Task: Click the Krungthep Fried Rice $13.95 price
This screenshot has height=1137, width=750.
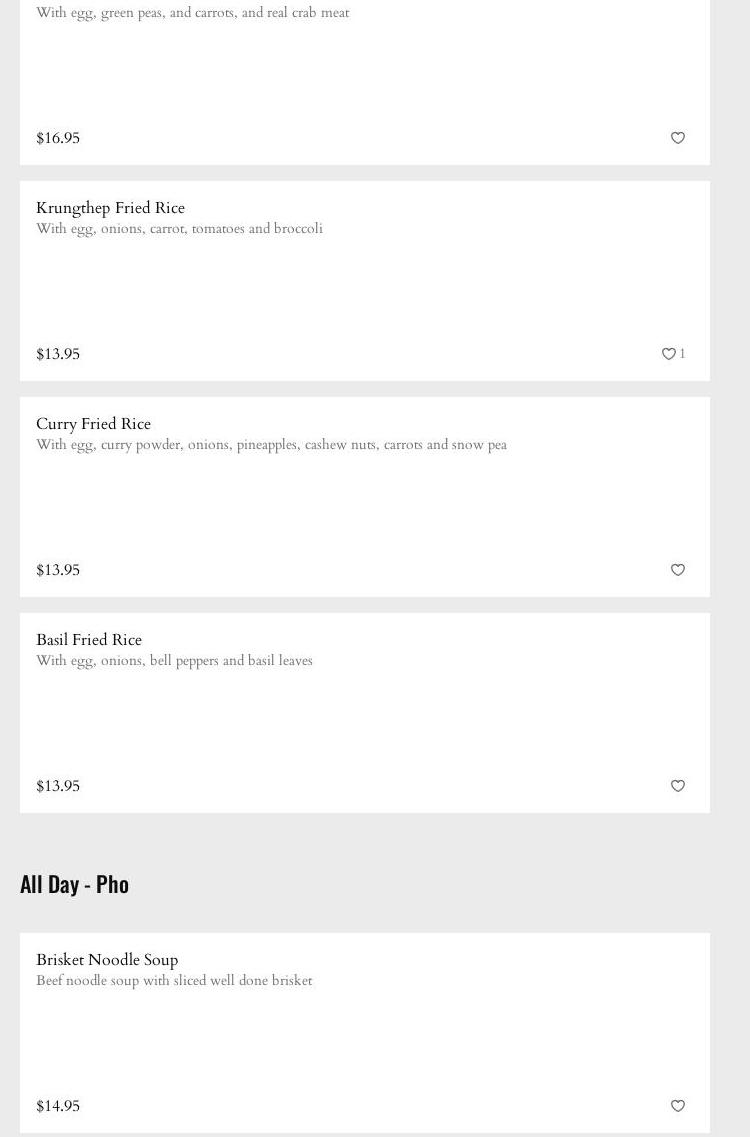Action: pyautogui.click(x=58, y=354)
